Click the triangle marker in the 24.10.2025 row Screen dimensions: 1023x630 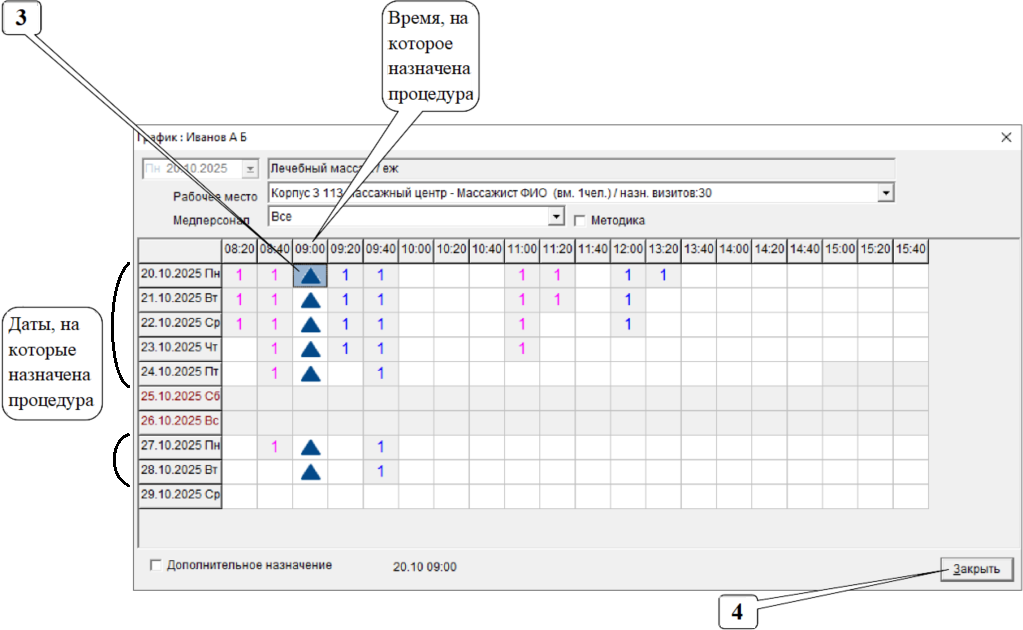click(x=310, y=373)
